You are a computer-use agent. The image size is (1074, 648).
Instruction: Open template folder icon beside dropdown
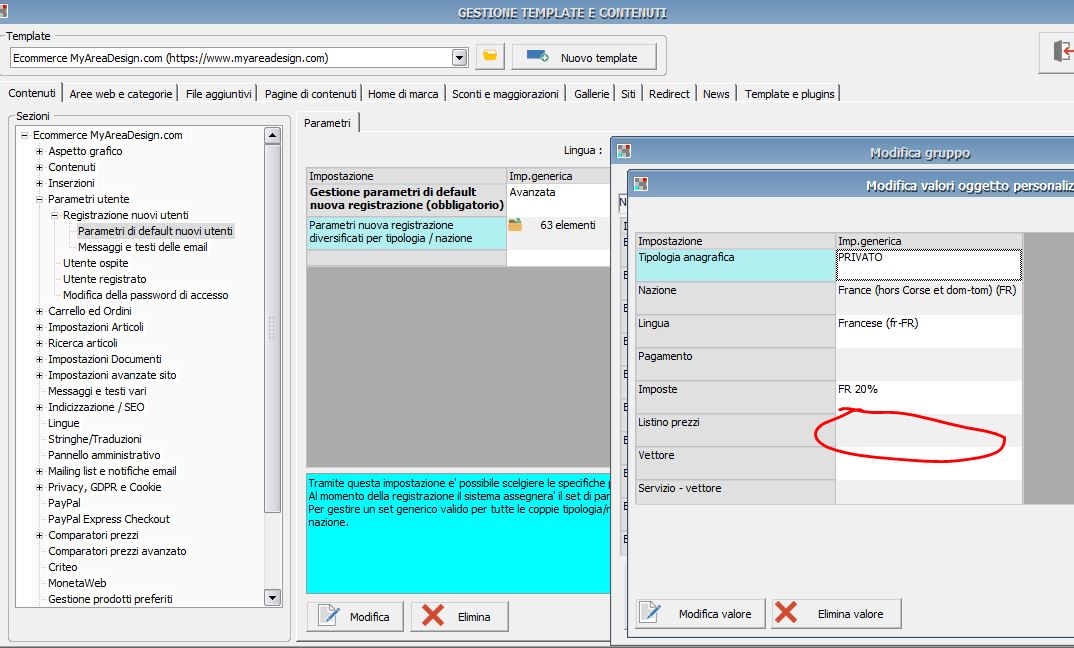pyautogui.click(x=490, y=56)
